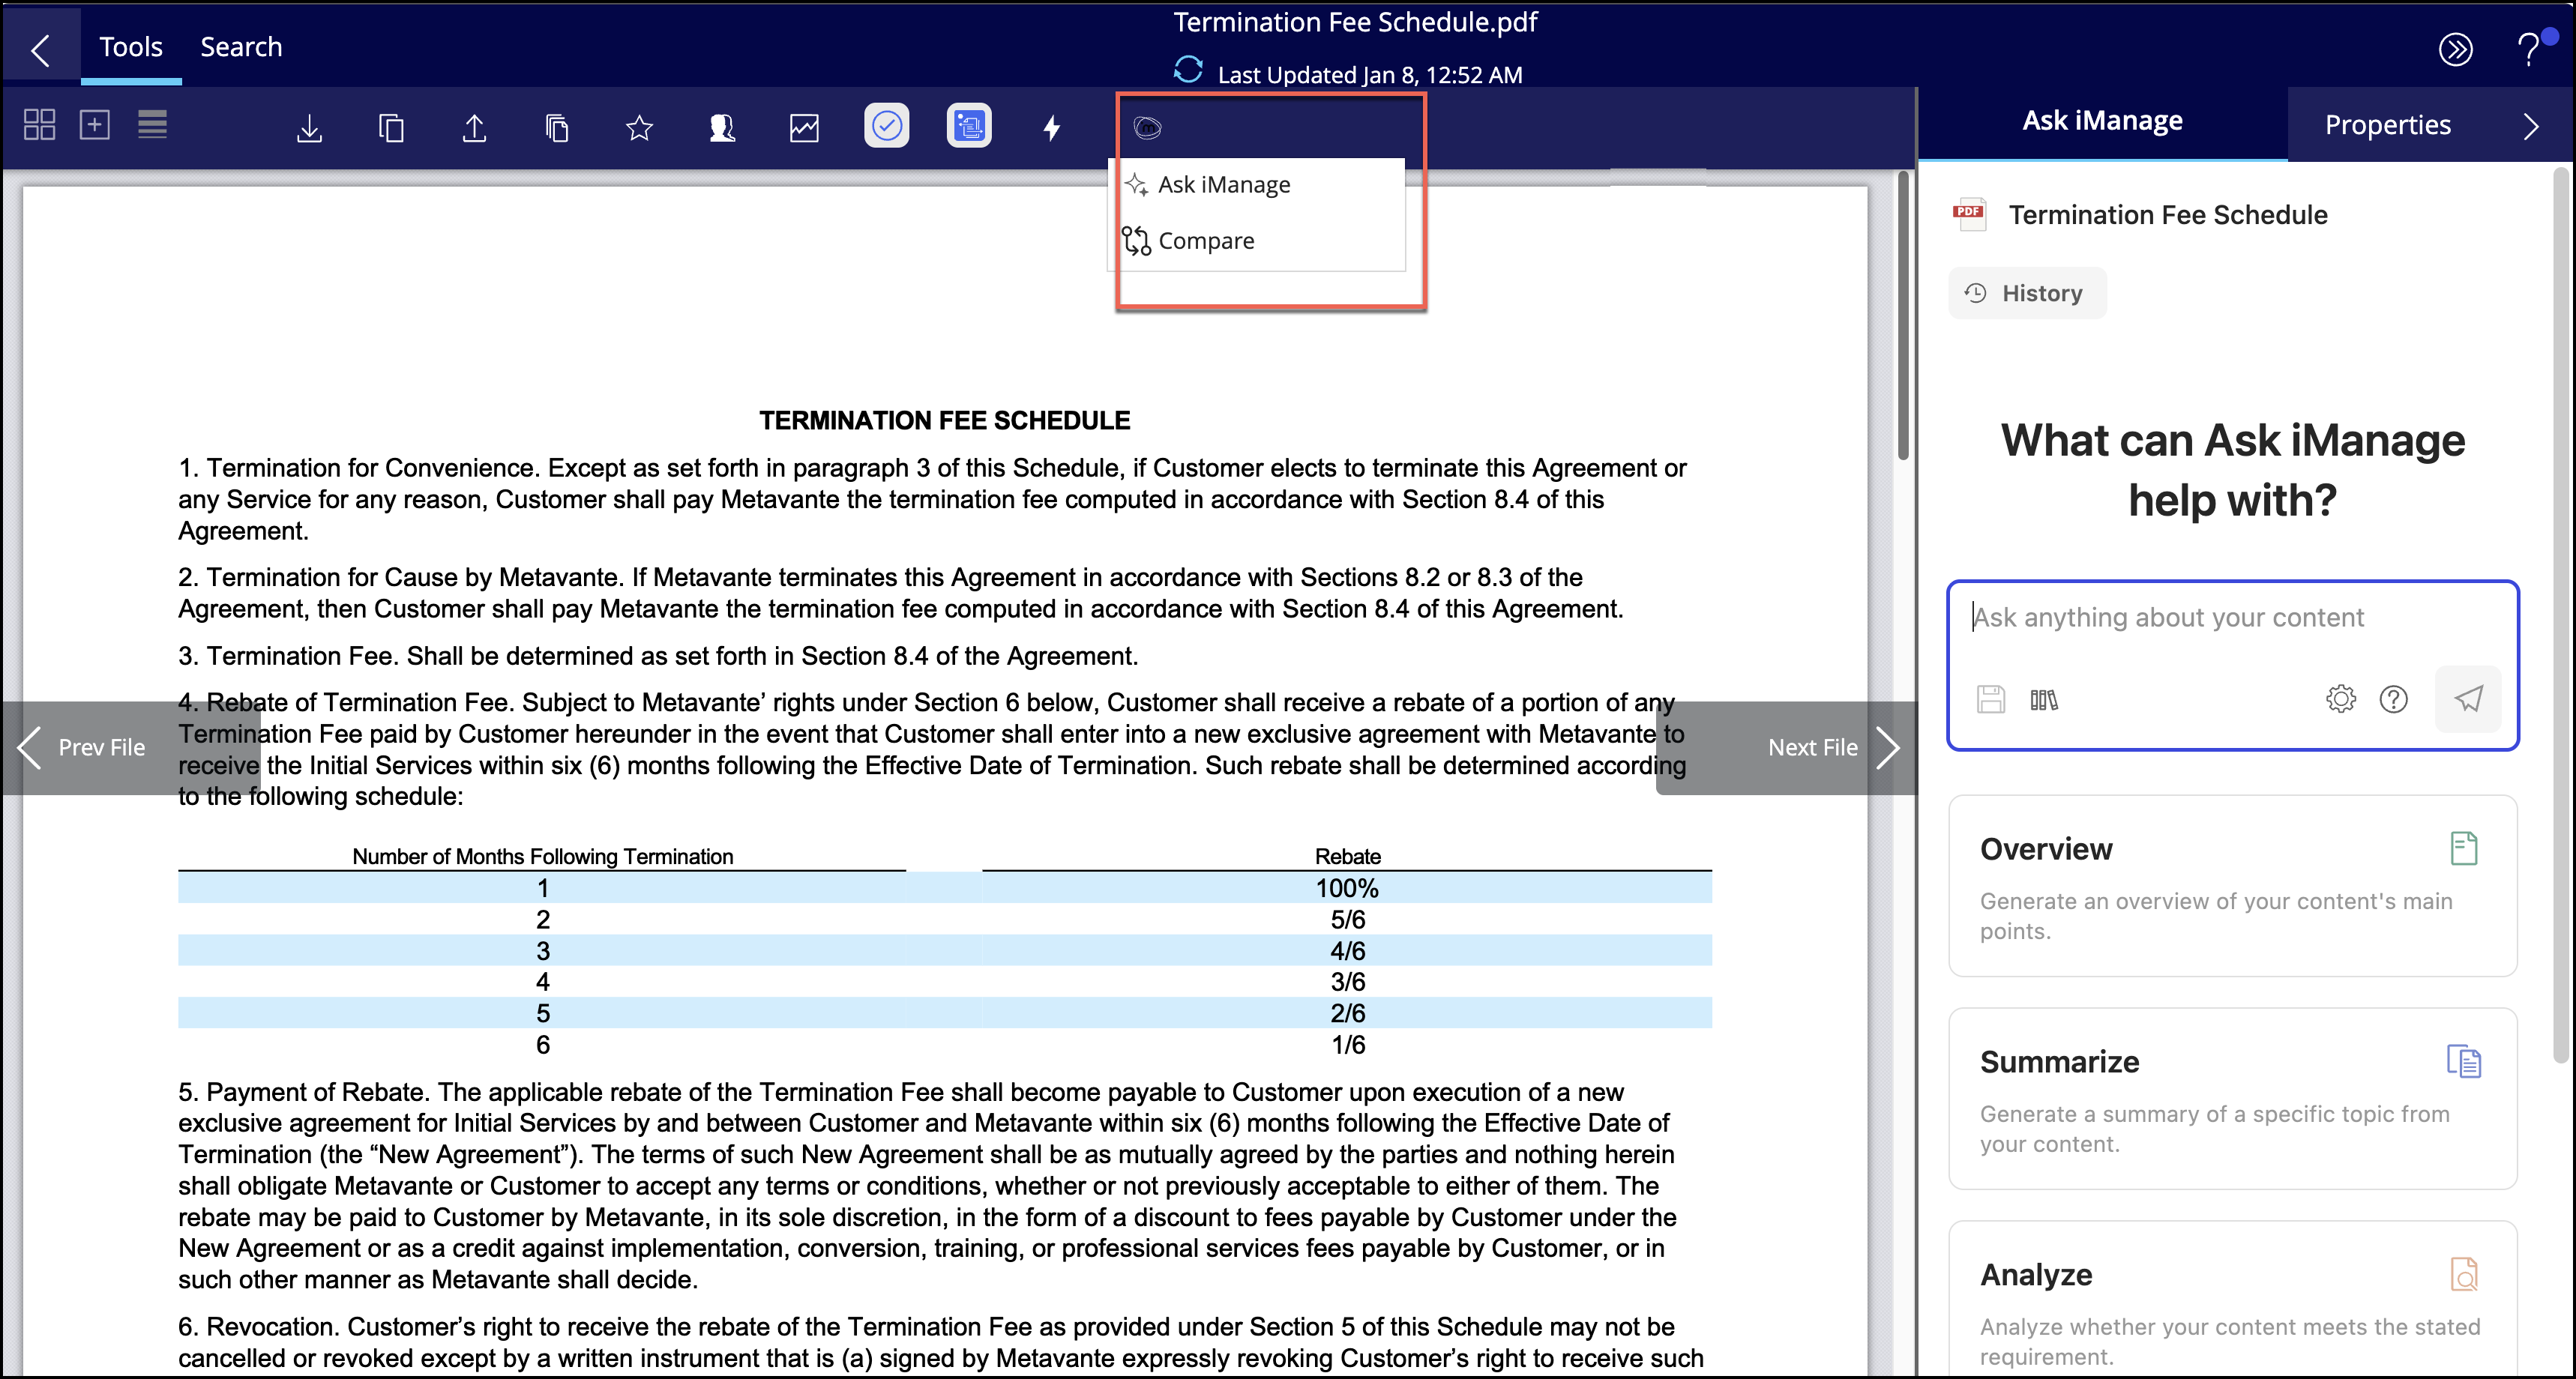This screenshot has width=2576, height=1379.
Task: Open the library books icon in prompt box
Action: pyautogui.click(x=2044, y=700)
